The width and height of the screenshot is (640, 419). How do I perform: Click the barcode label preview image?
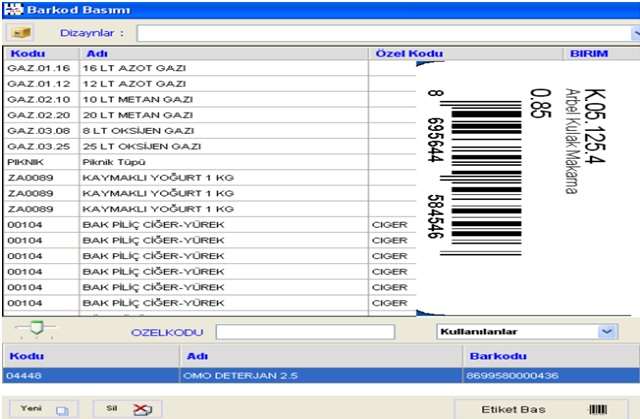[527, 188]
